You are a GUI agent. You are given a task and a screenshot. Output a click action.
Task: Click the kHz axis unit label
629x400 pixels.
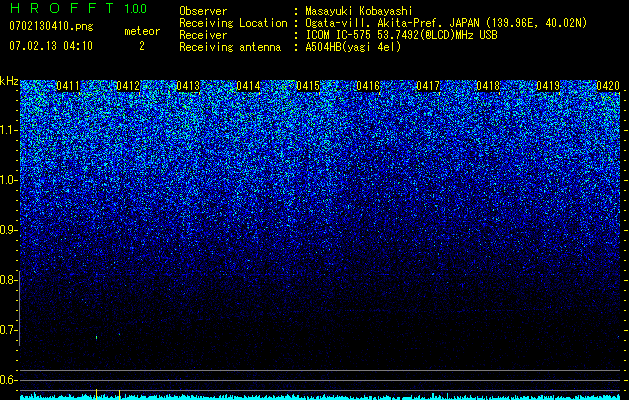point(9,81)
